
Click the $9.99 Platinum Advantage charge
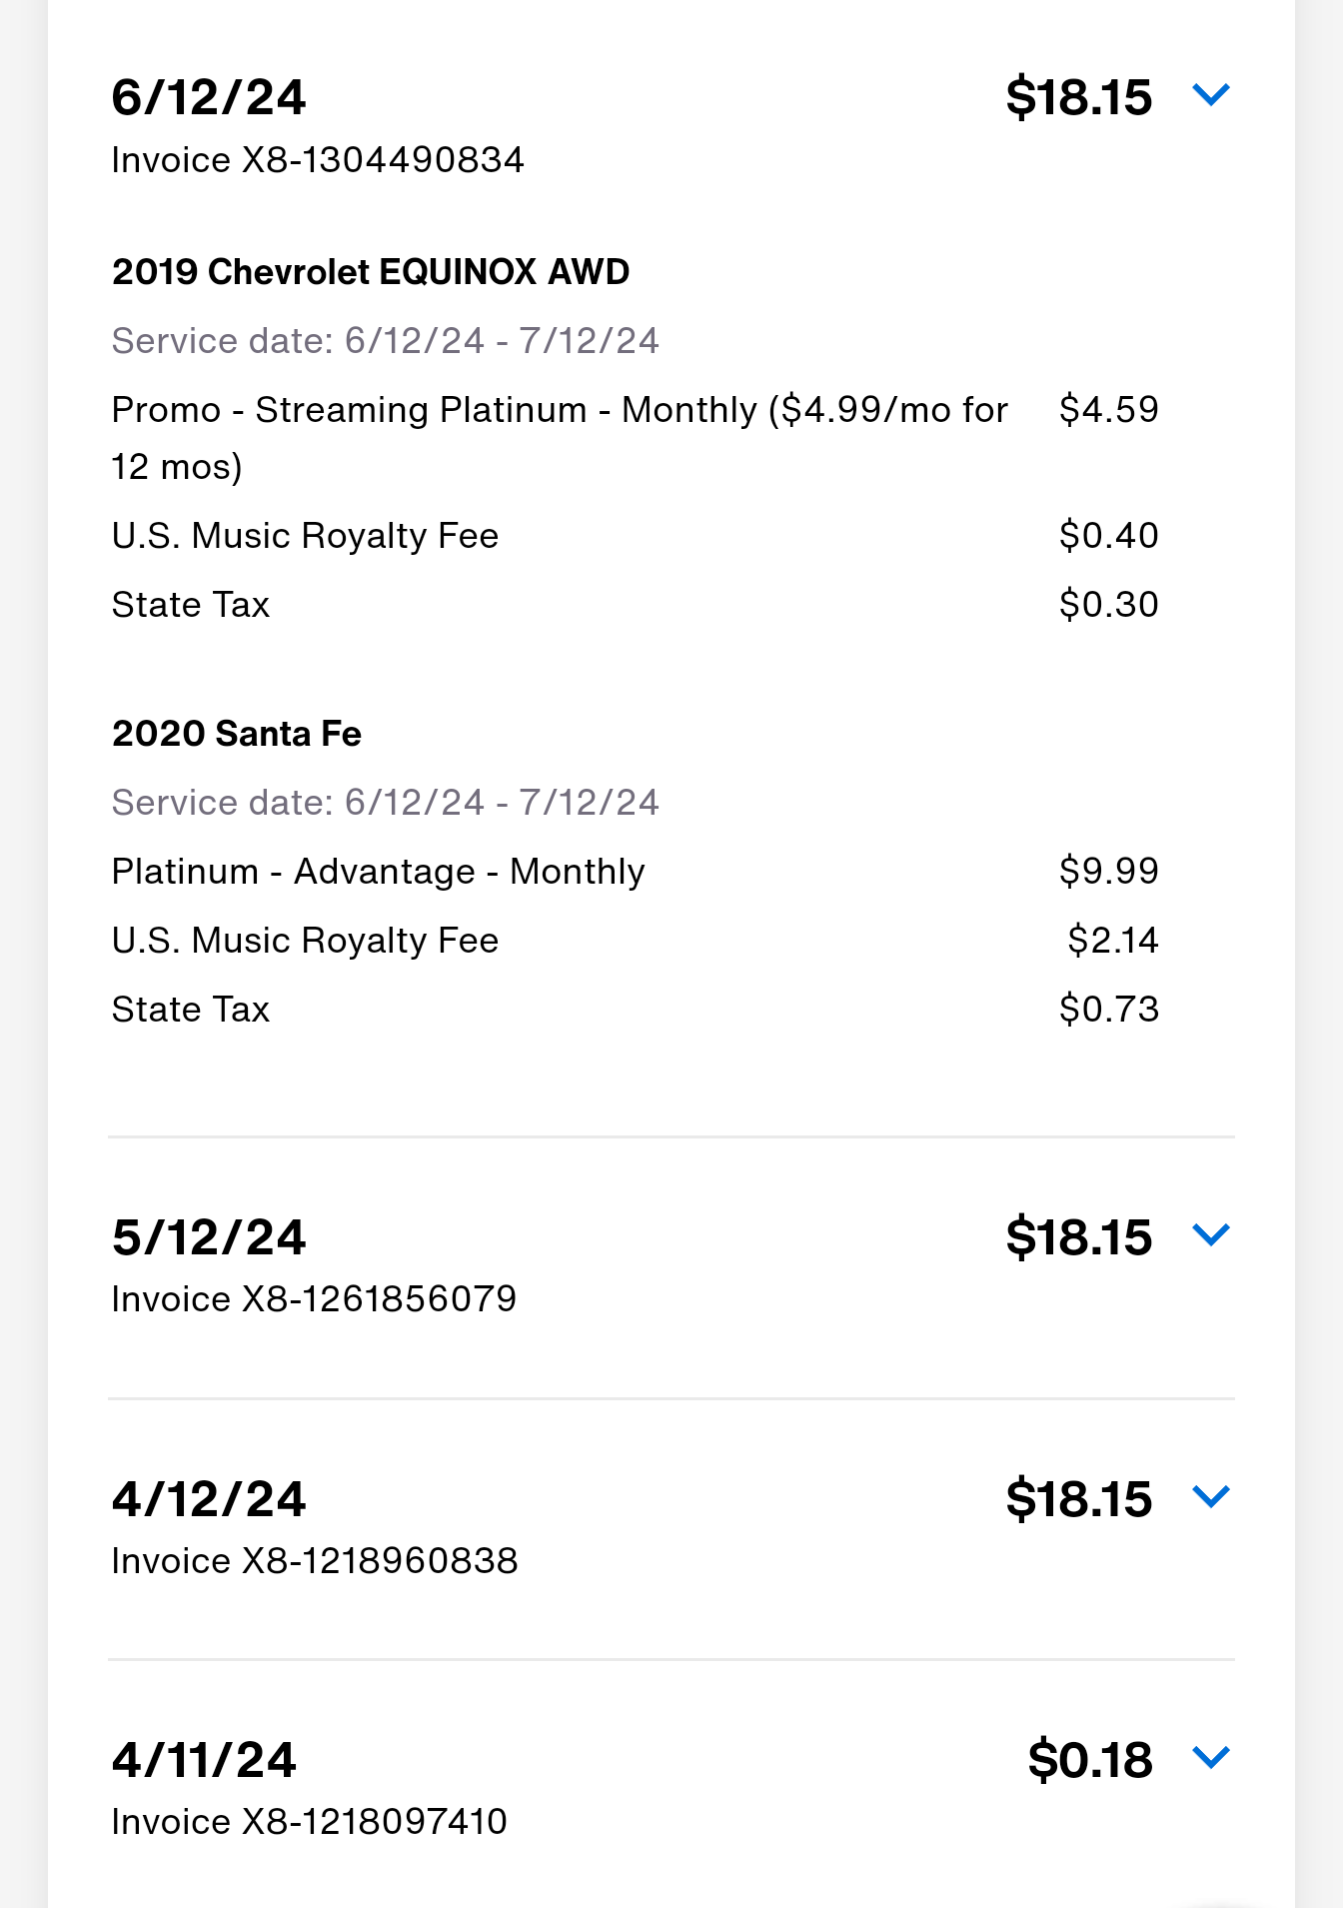(1108, 871)
